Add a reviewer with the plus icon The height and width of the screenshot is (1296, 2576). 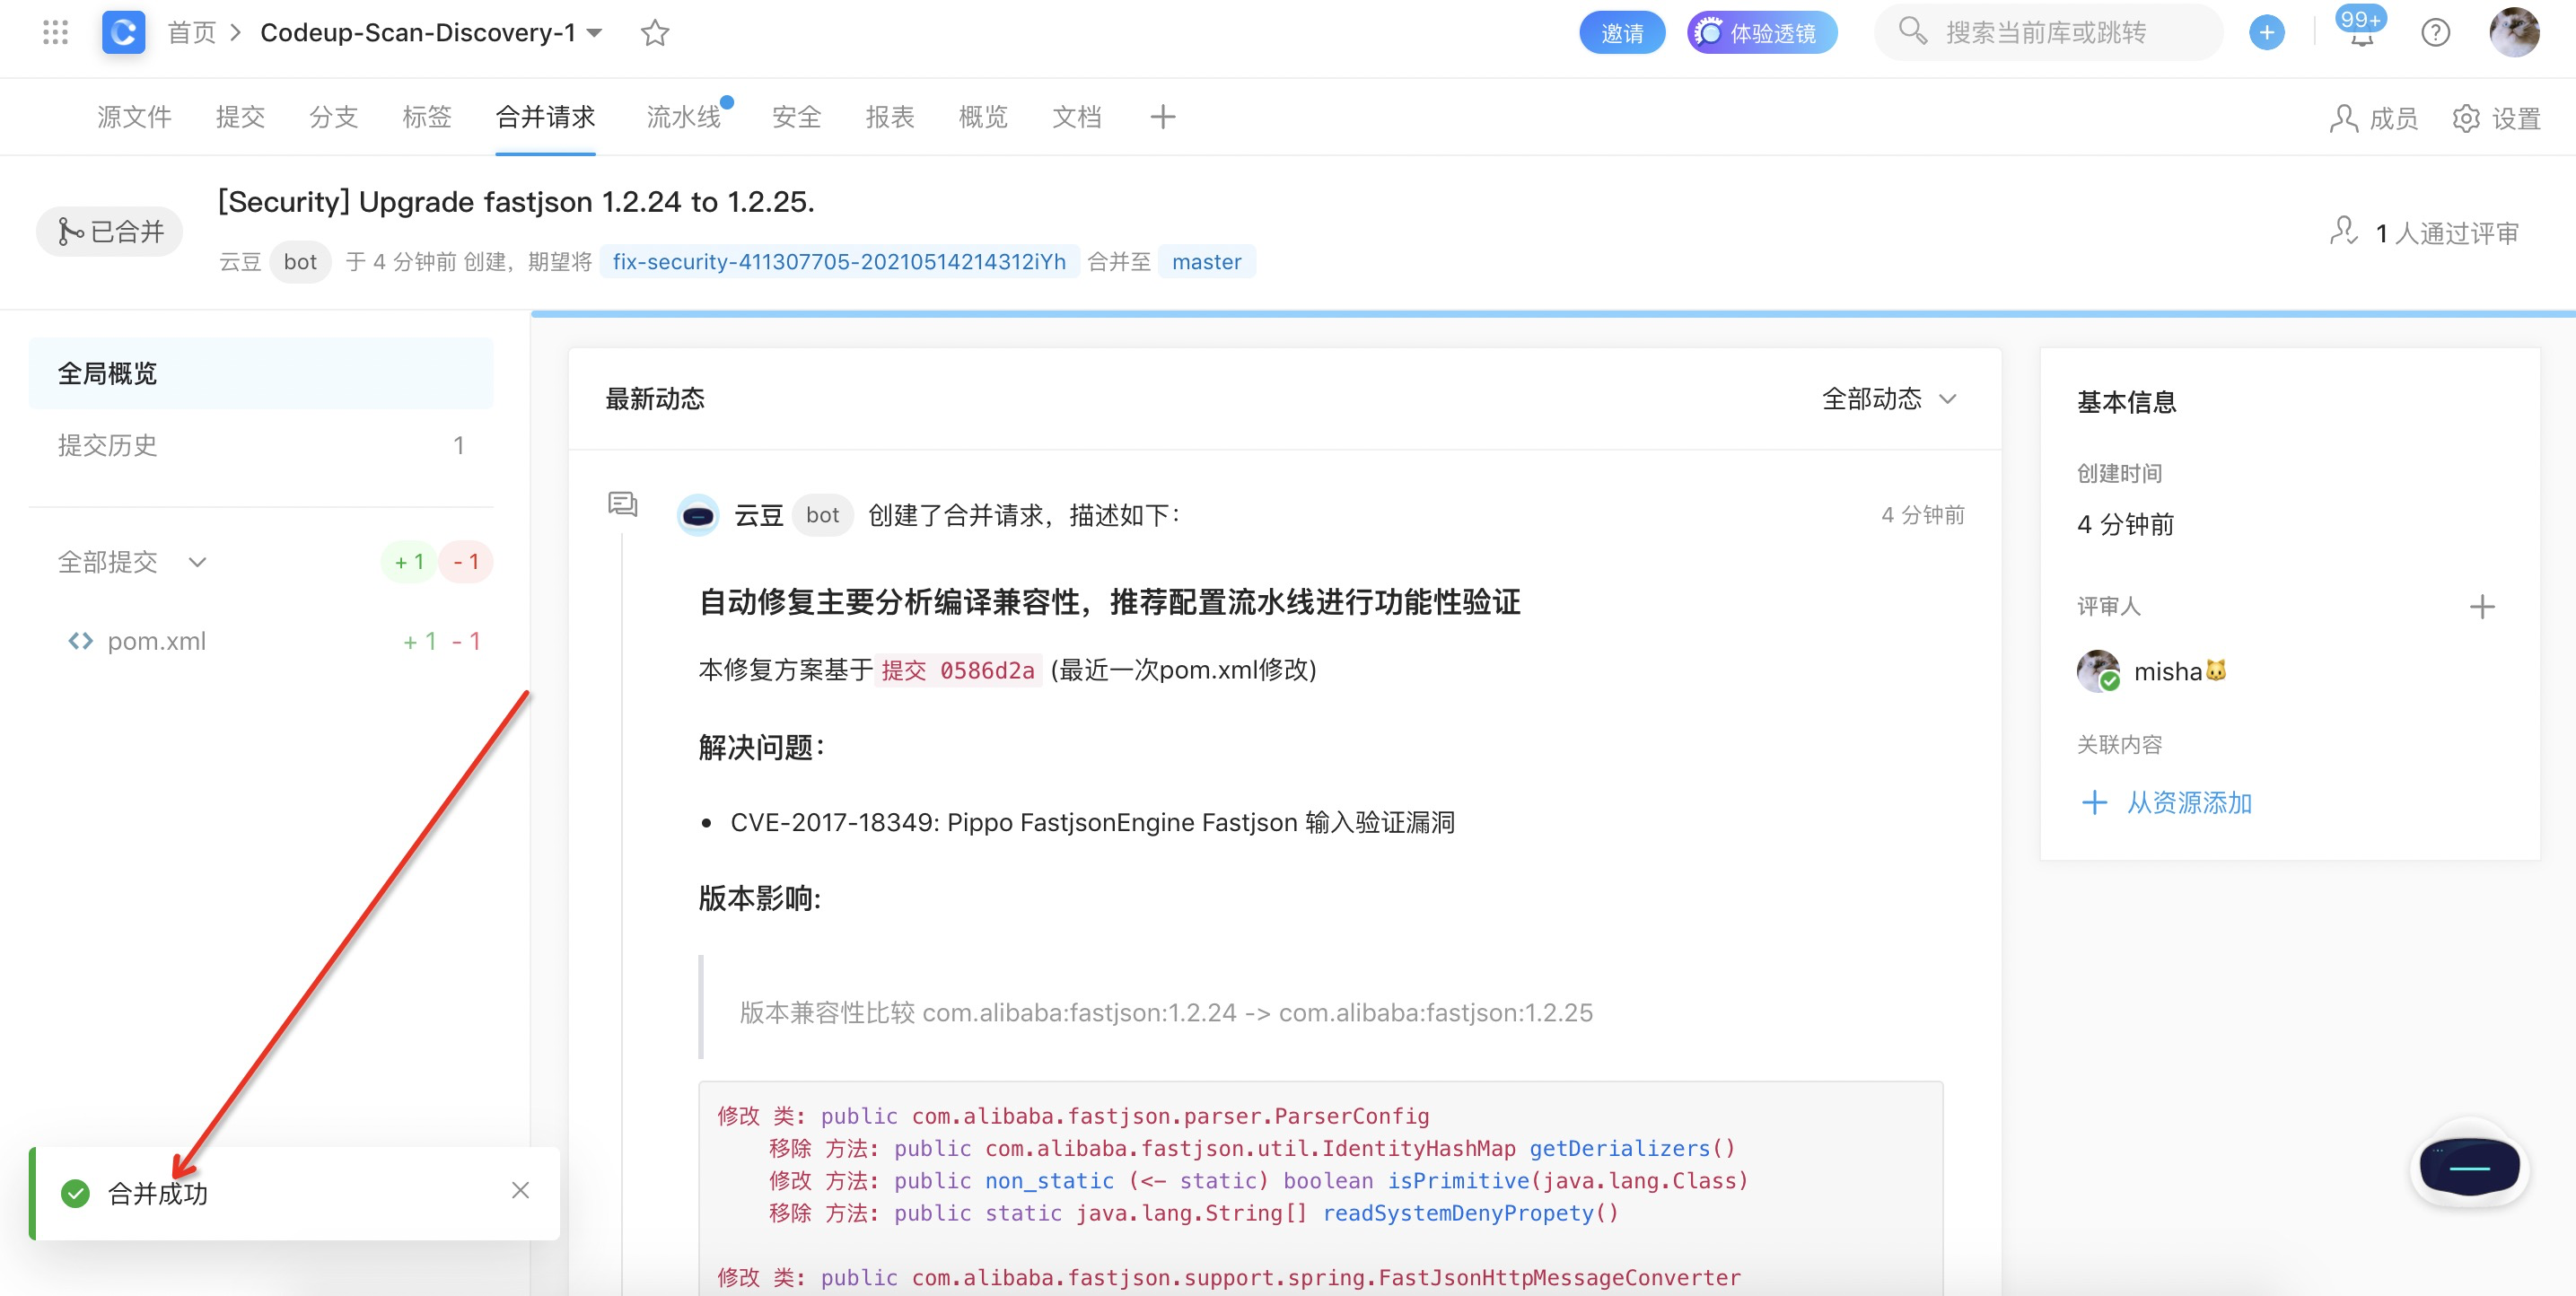pyautogui.click(x=2482, y=607)
